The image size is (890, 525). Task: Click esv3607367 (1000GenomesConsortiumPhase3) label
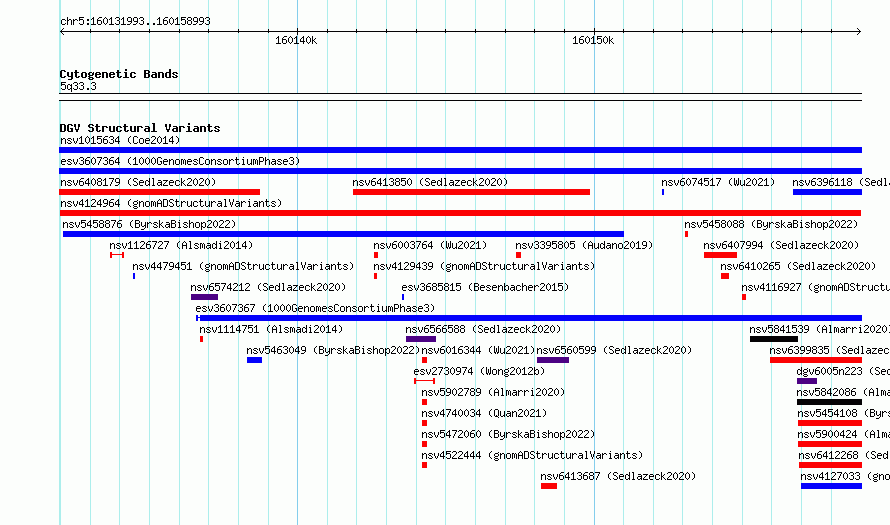coord(315,308)
